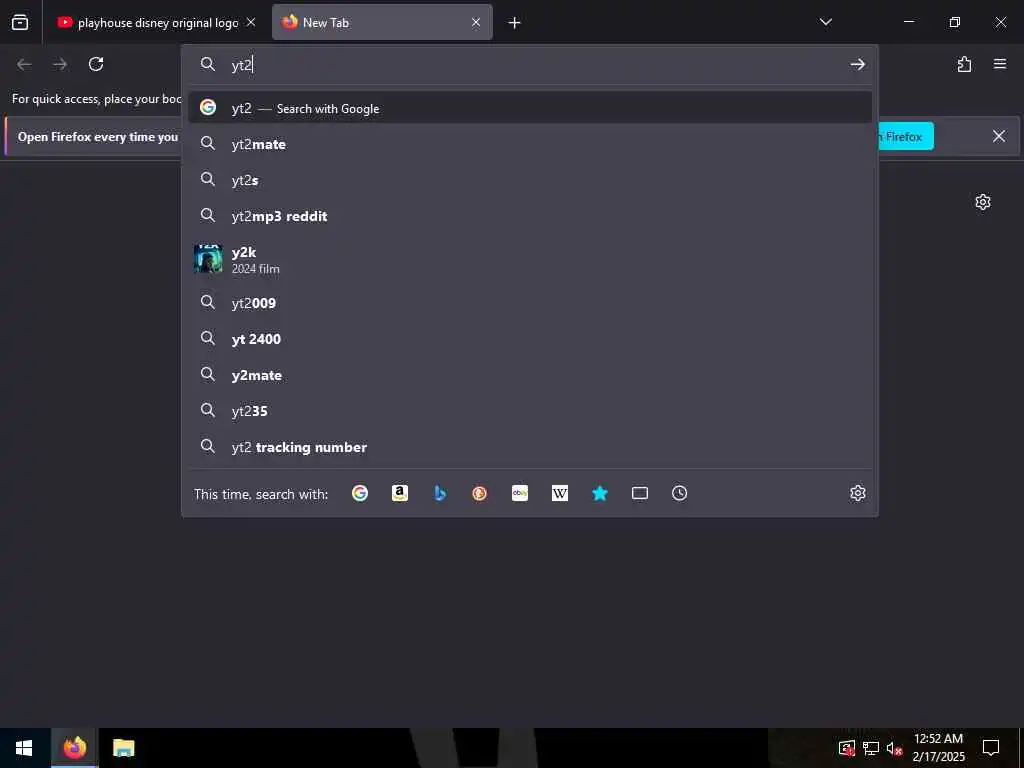
Task: Pick the DuckDuckGo search engine icon
Action: point(479,493)
